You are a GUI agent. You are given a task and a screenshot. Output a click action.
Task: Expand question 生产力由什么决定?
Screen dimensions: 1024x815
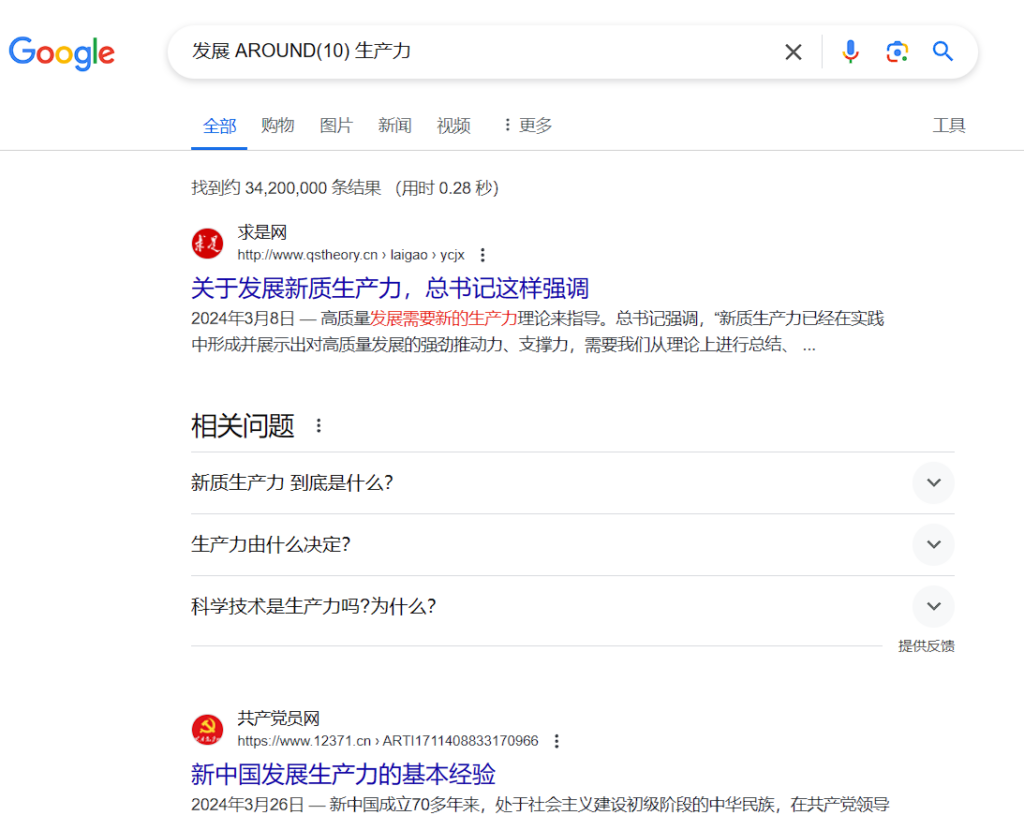click(x=572, y=544)
